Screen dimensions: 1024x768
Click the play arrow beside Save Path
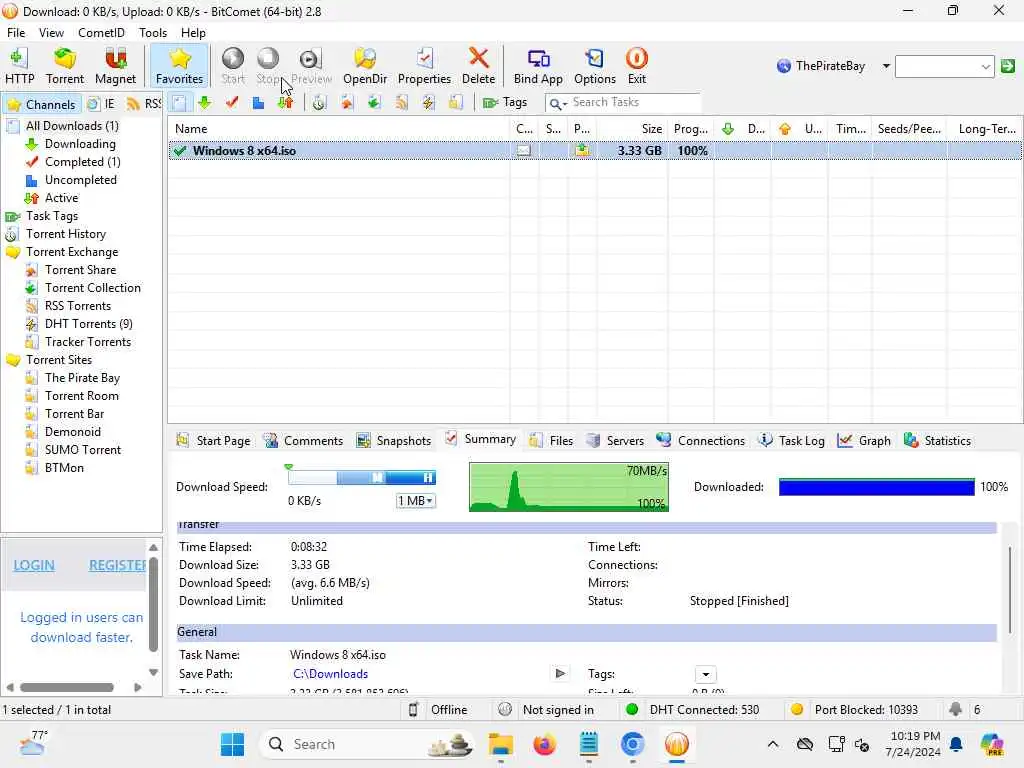coord(560,673)
